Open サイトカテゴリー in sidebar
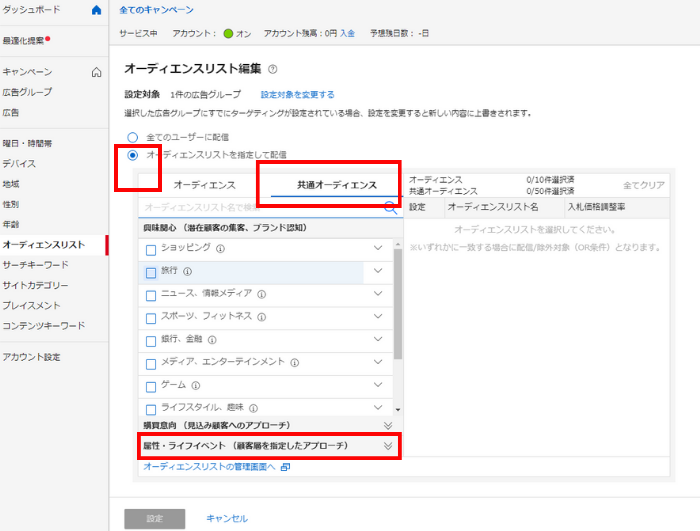Viewport: 700px width, 531px height. [36, 285]
